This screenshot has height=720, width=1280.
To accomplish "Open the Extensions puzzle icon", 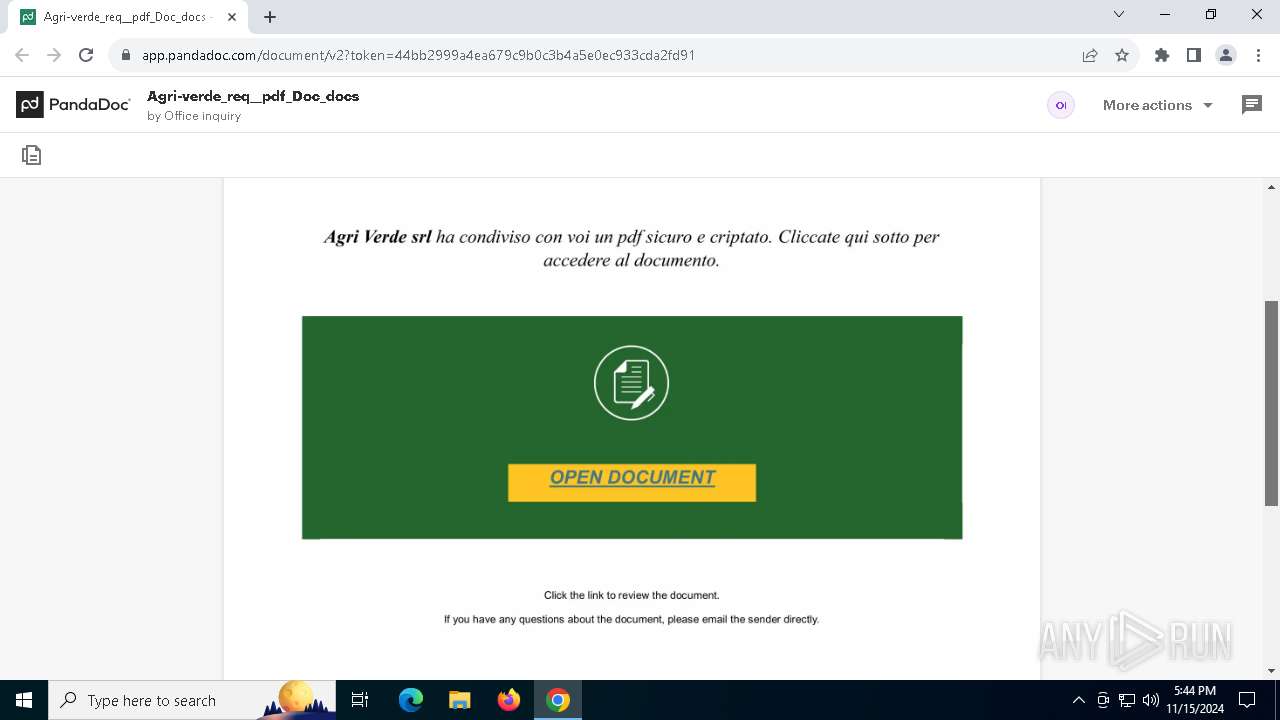I will (x=1162, y=55).
